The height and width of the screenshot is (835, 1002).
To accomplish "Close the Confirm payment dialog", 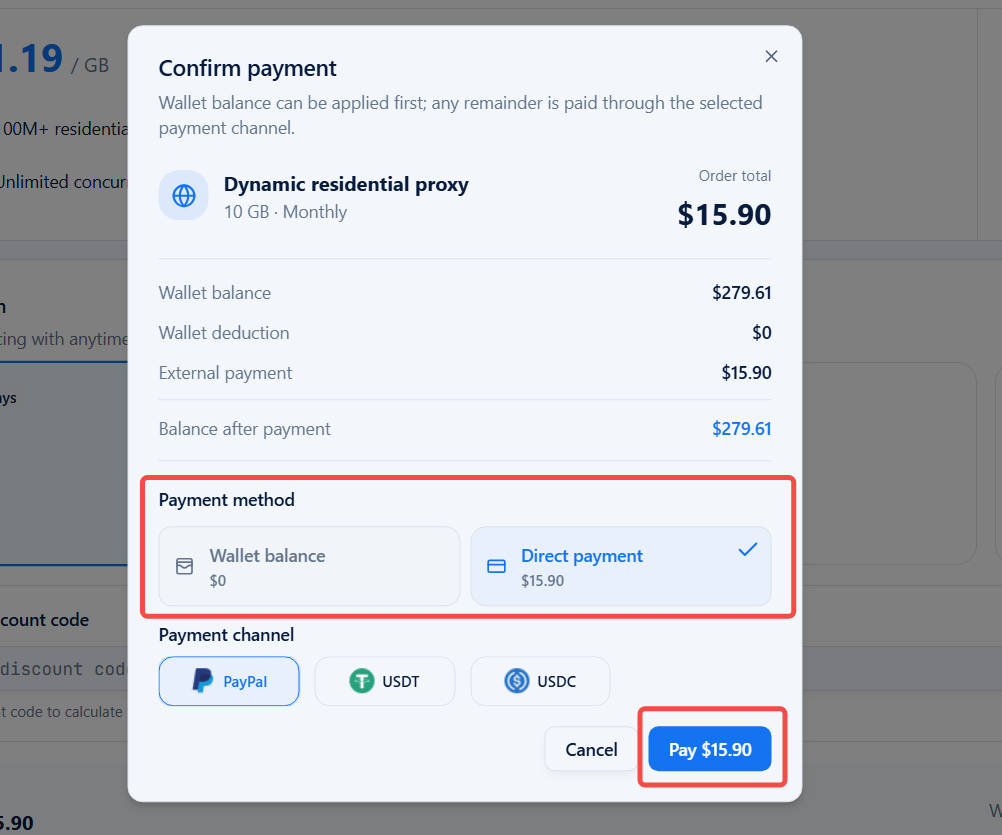I will click(771, 56).
